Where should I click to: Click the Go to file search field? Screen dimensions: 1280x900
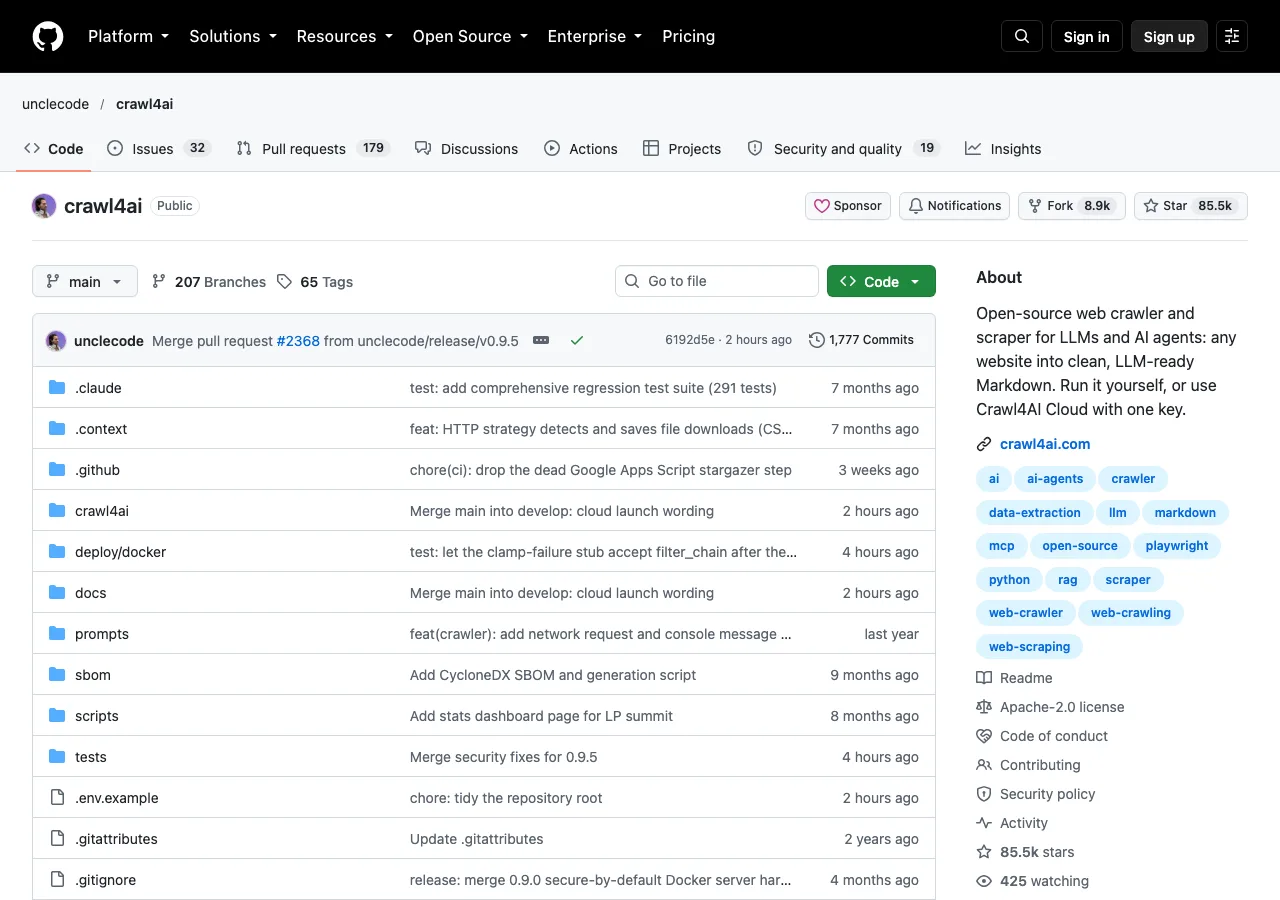(717, 281)
